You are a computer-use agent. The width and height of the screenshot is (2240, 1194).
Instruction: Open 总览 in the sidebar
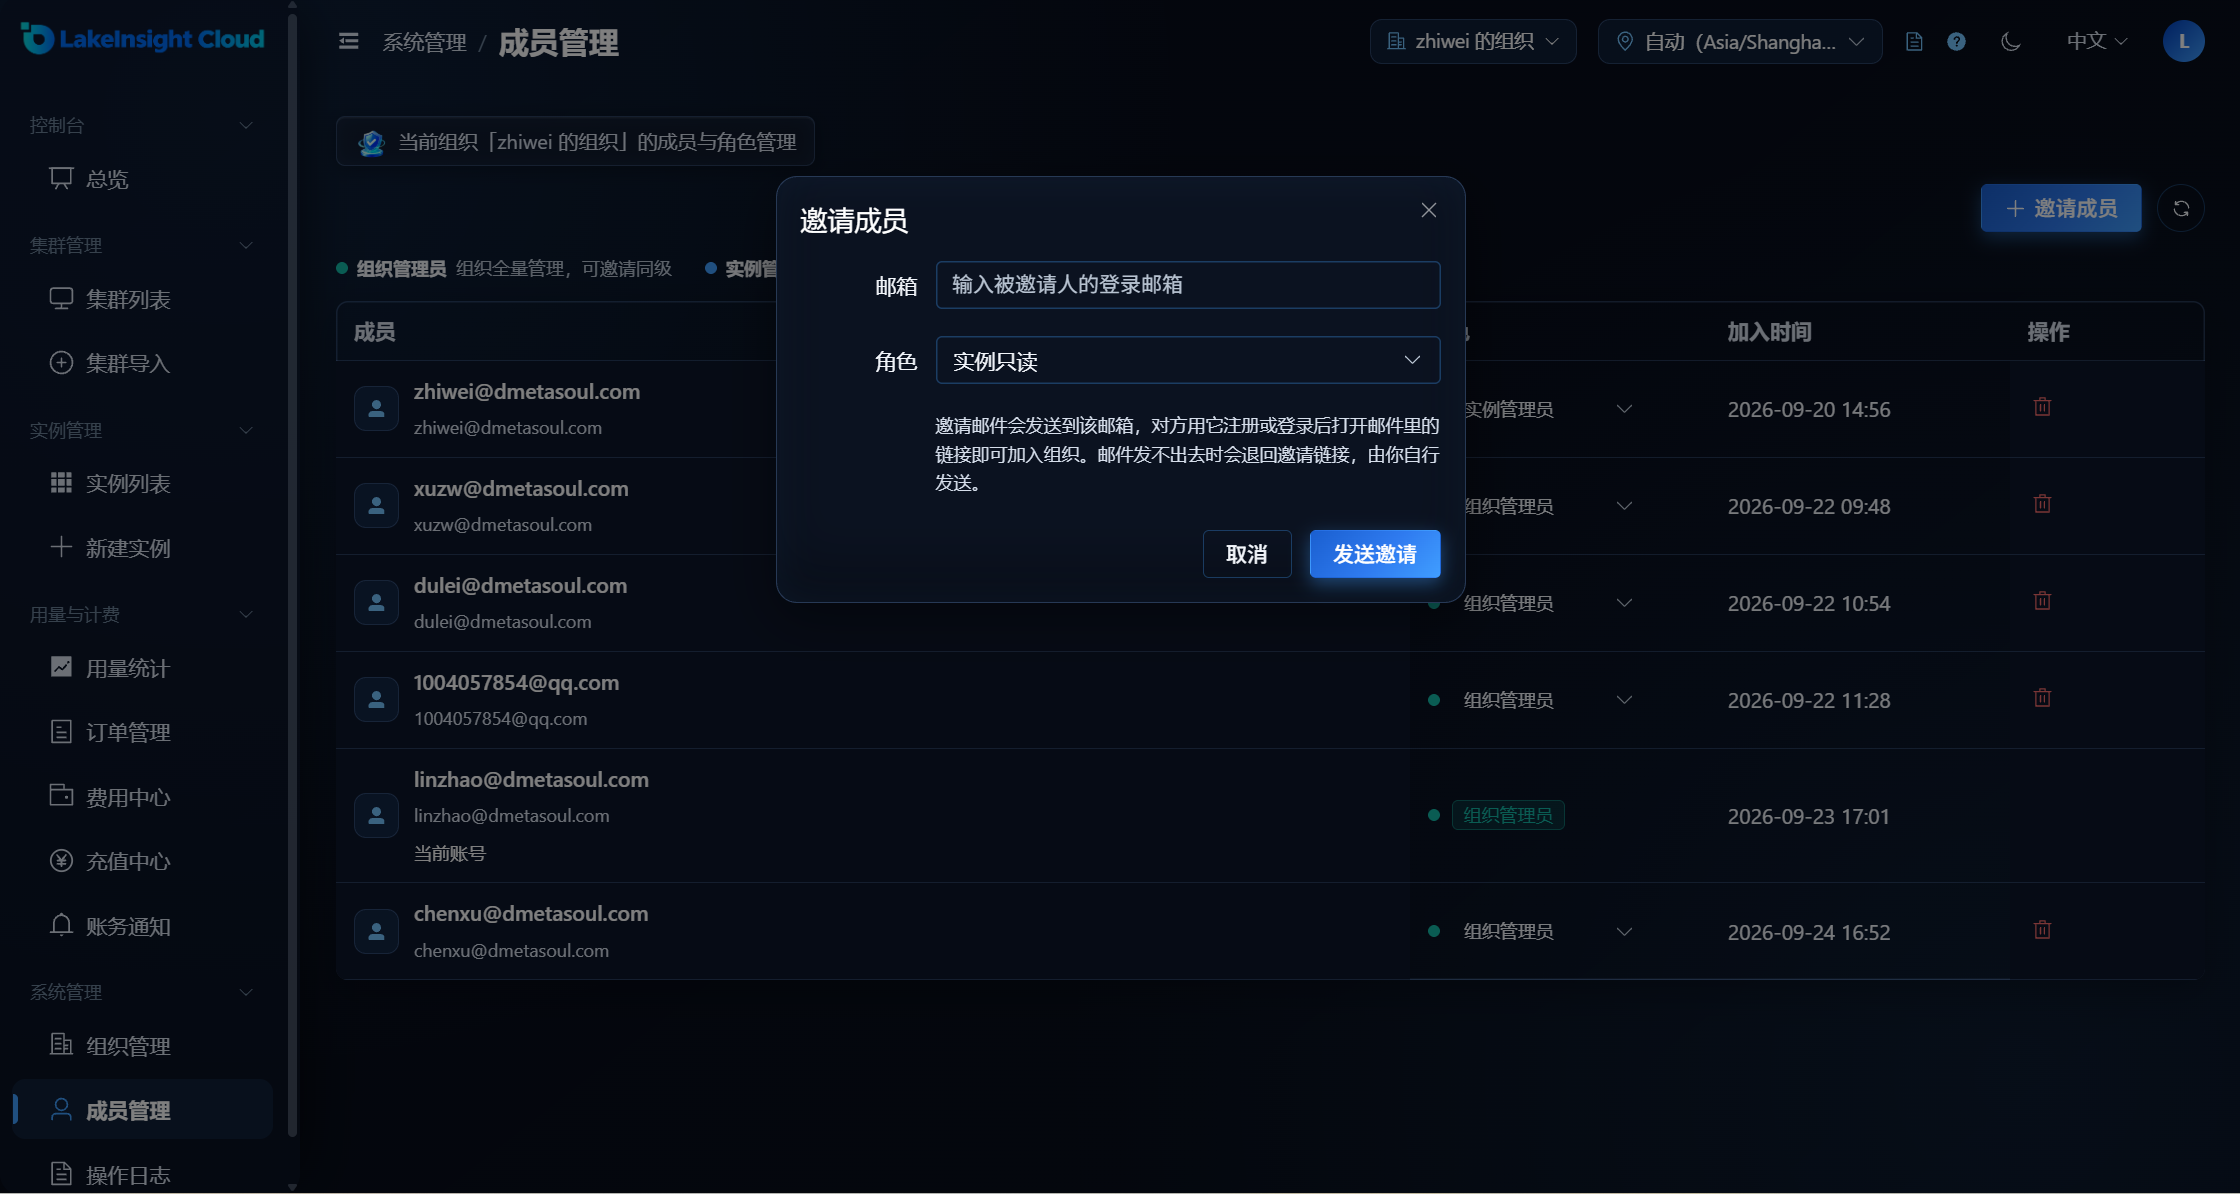point(142,179)
